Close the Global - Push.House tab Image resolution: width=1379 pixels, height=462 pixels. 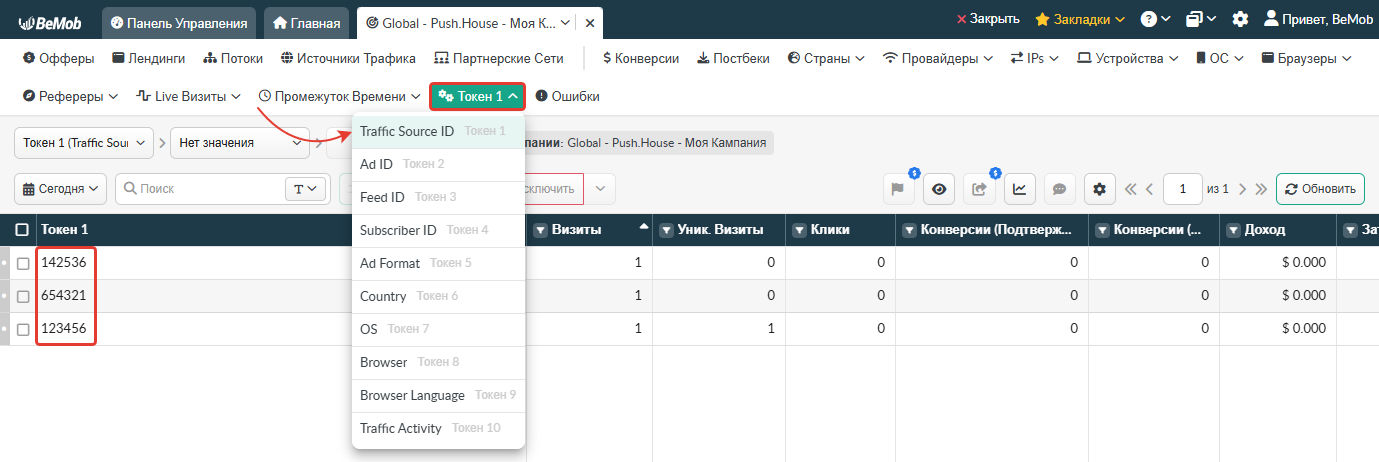coord(590,22)
